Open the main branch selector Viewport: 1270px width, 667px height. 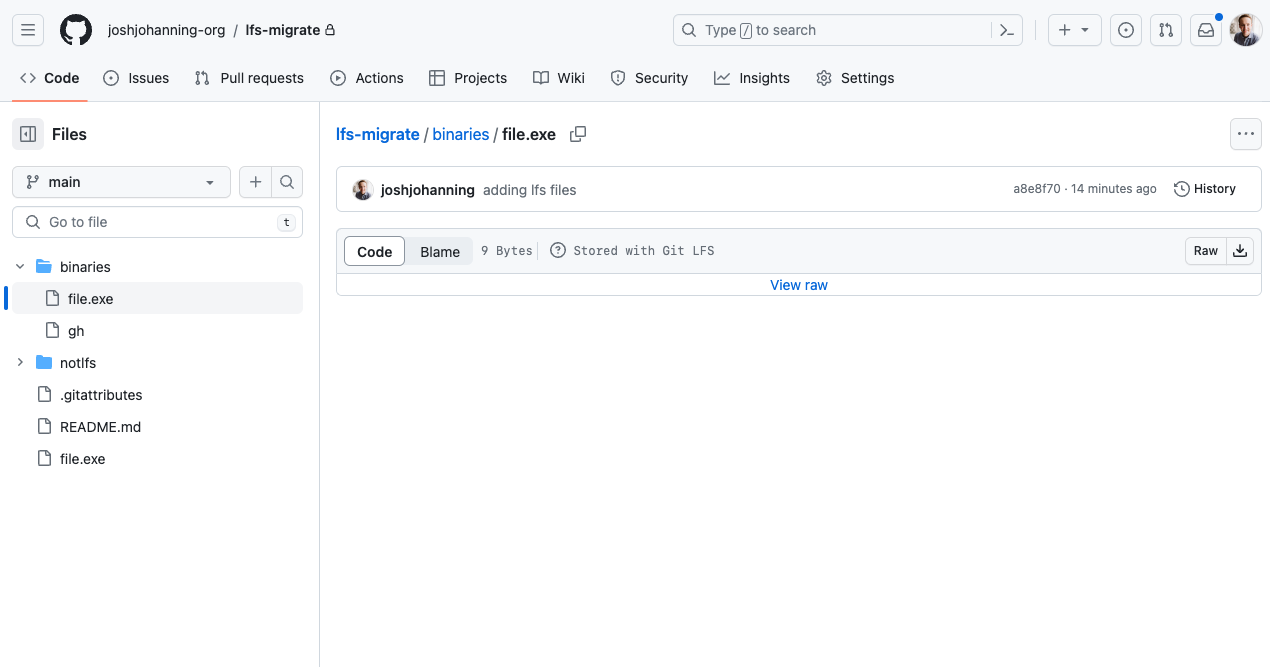pos(120,182)
